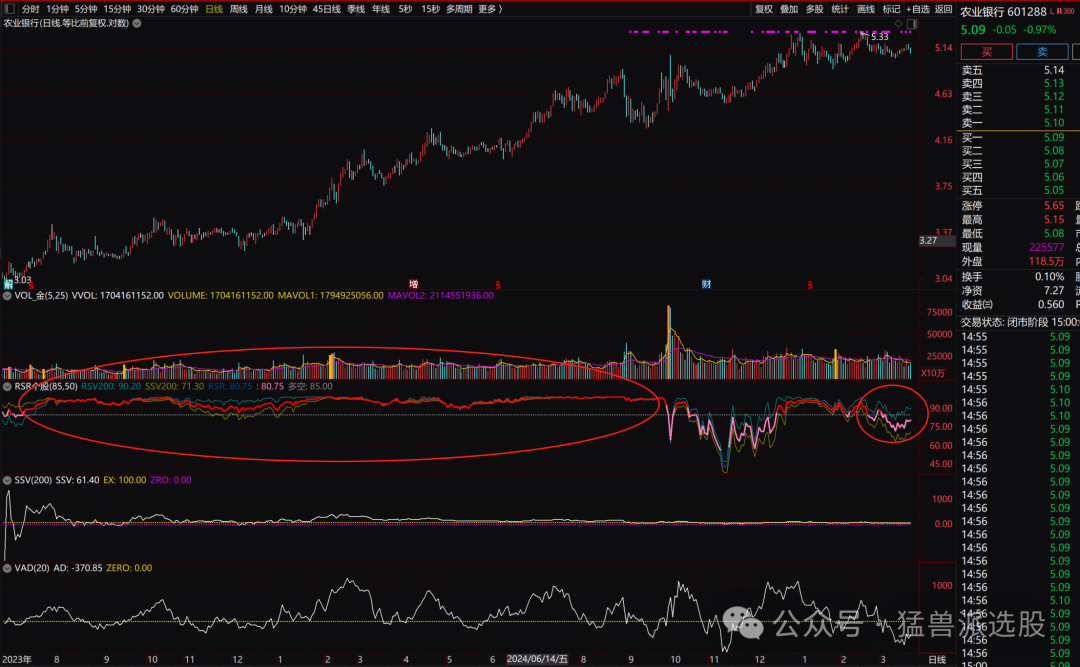
Task: Open the 统计 statistics tool
Action: (x=840, y=9)
